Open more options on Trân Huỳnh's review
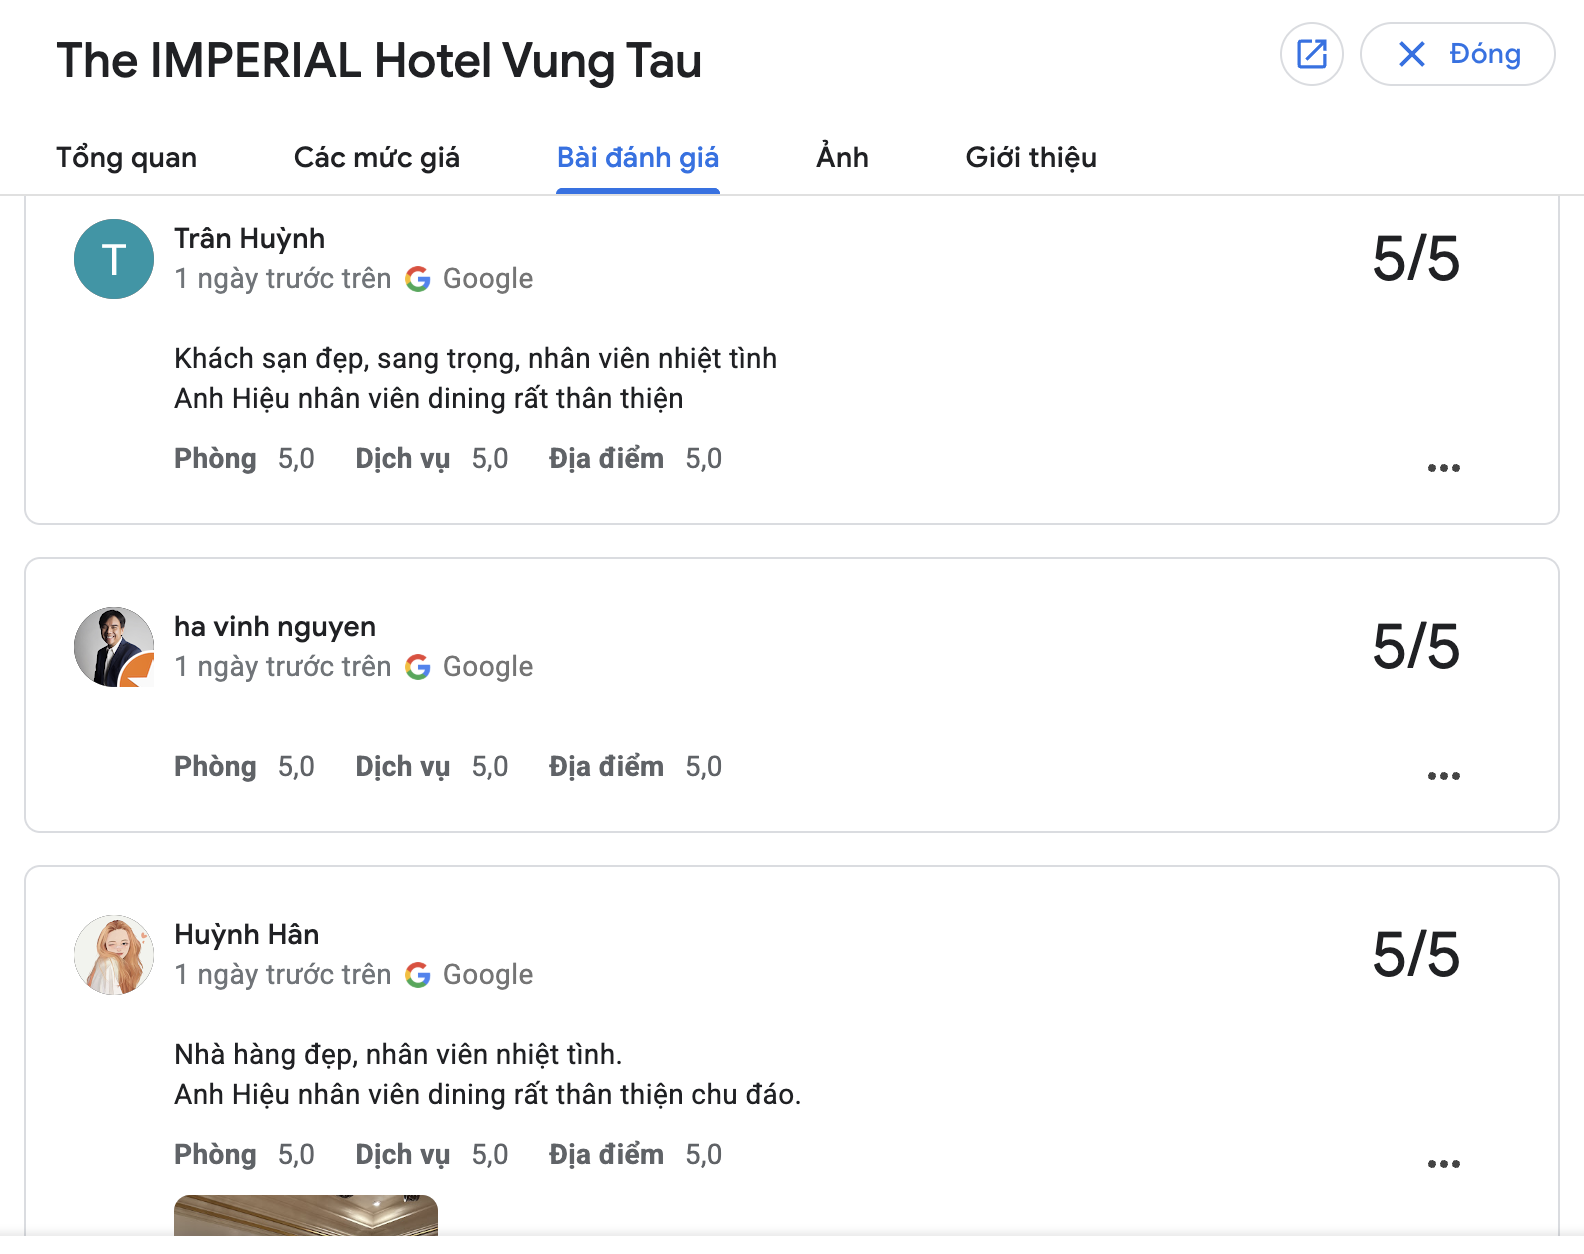The height and width of the screenshot is (1254, 1584). (x=1443, y=468)
